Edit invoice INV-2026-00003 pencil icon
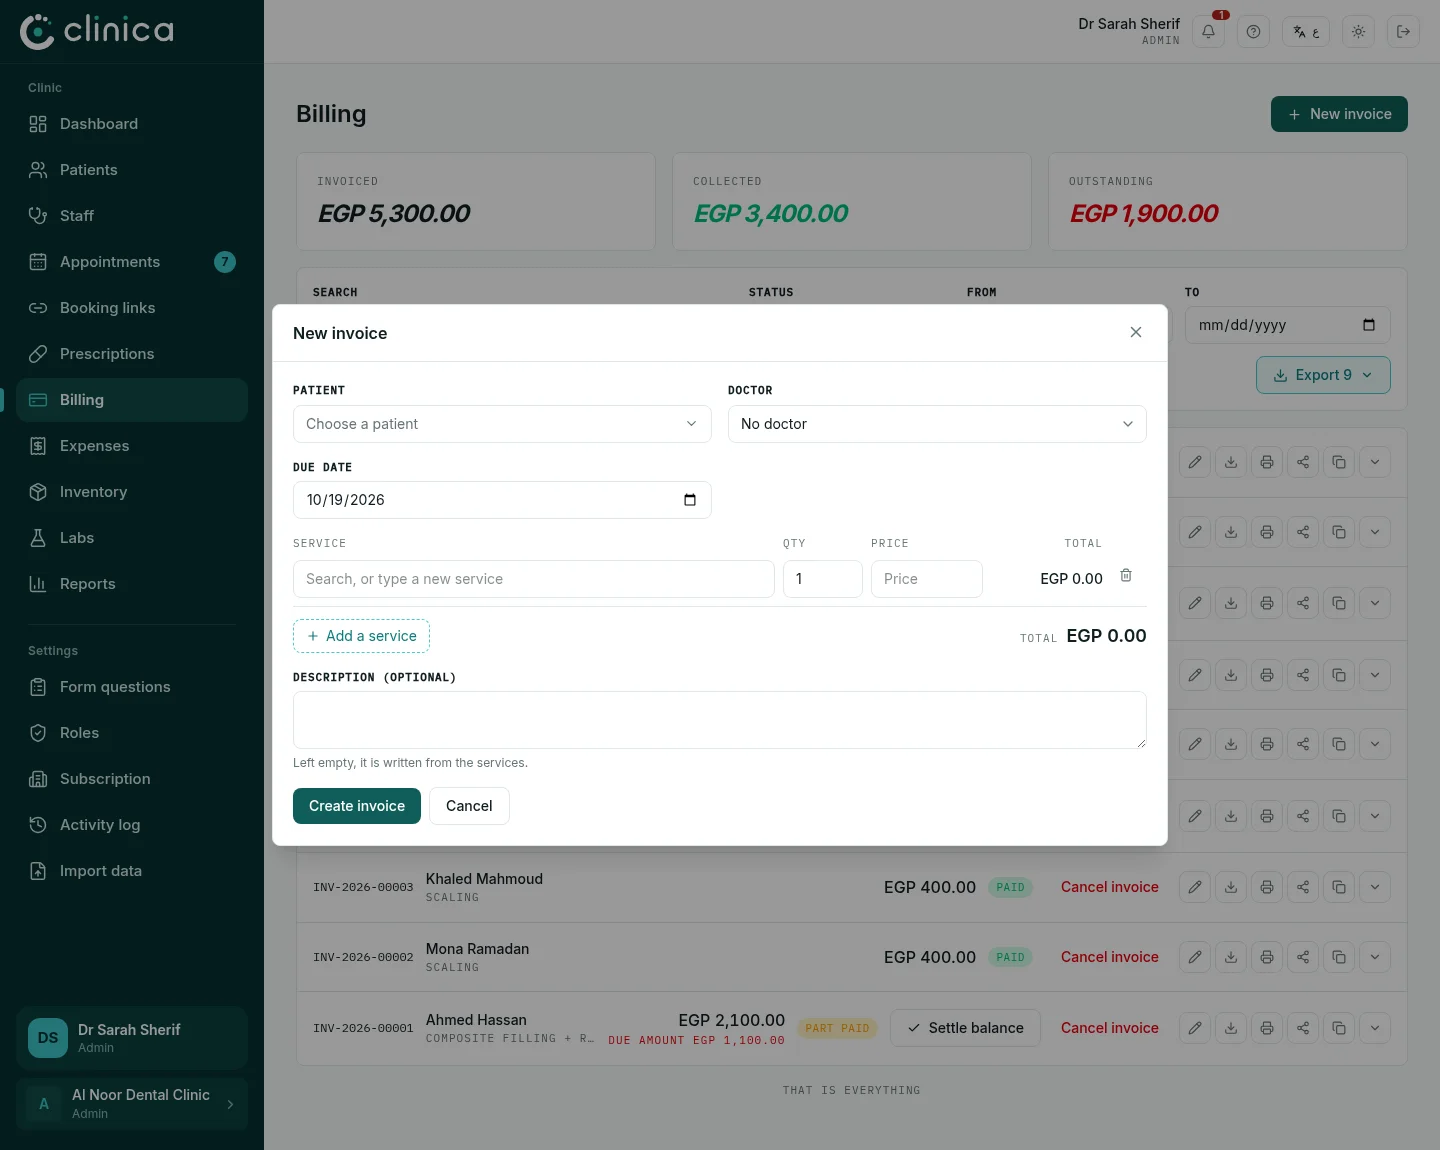 (x=1195, y=887)
